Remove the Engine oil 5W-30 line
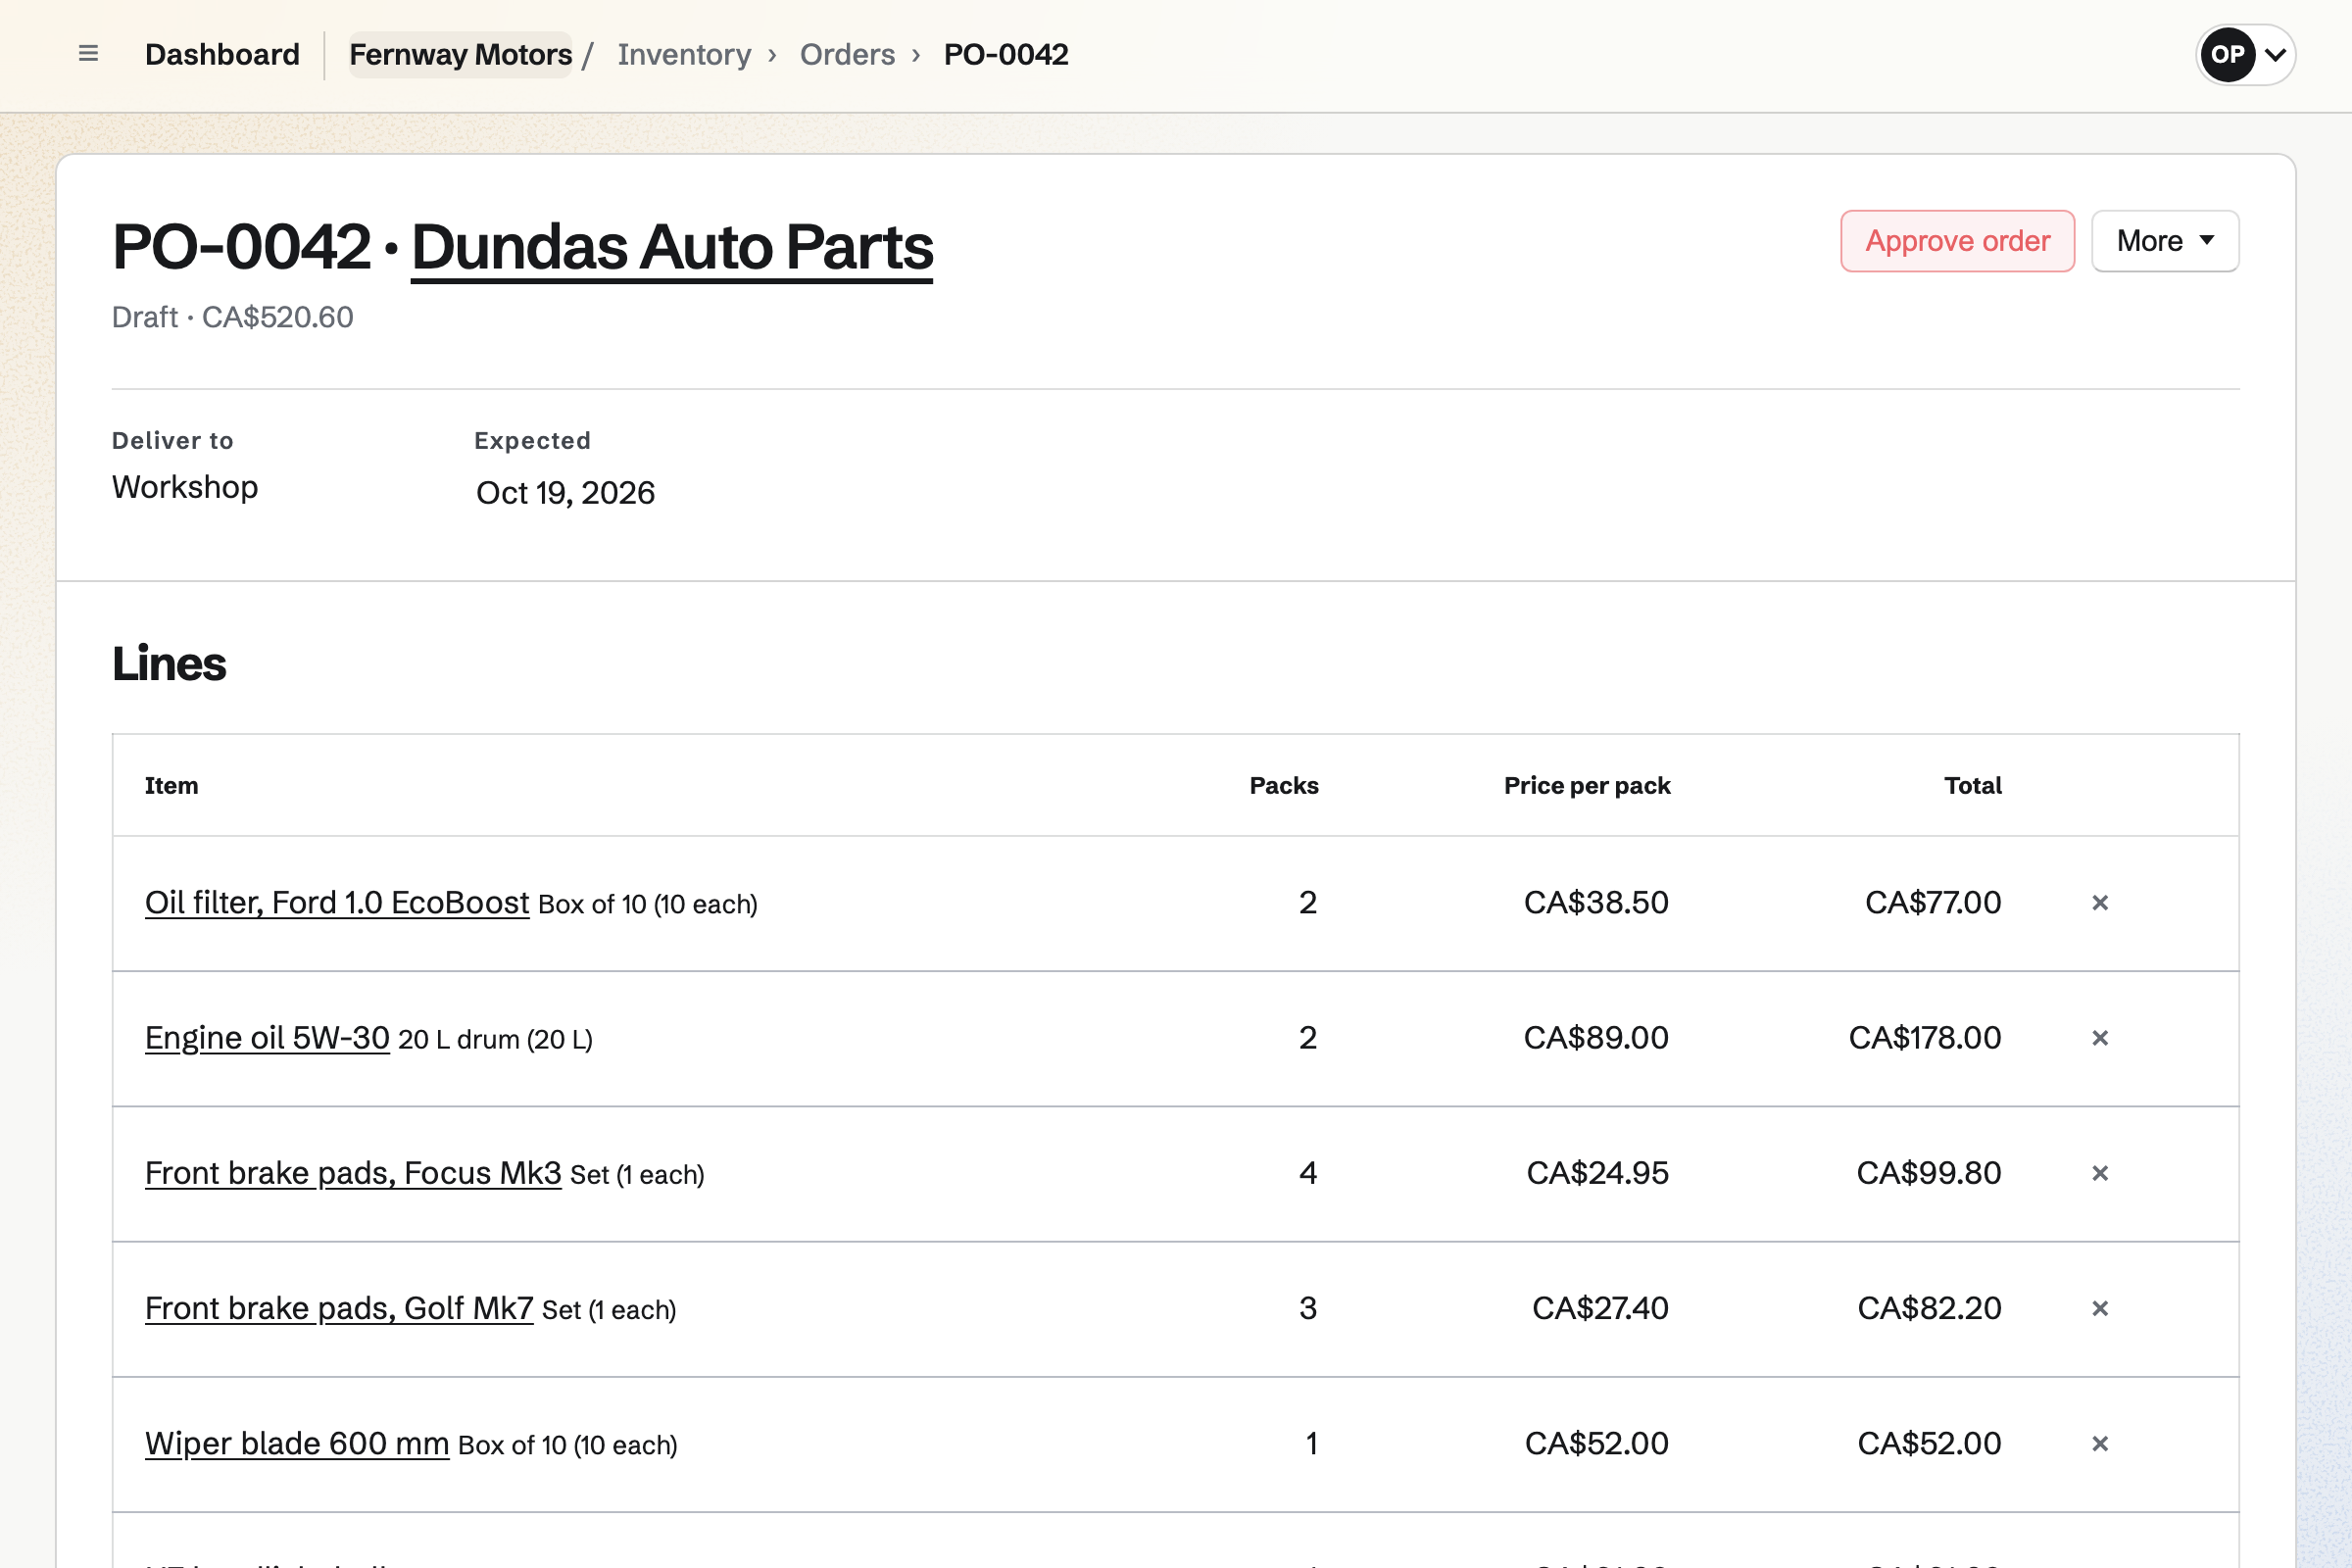This screenshot has width=2352, height=1568. (2100, 1038)
